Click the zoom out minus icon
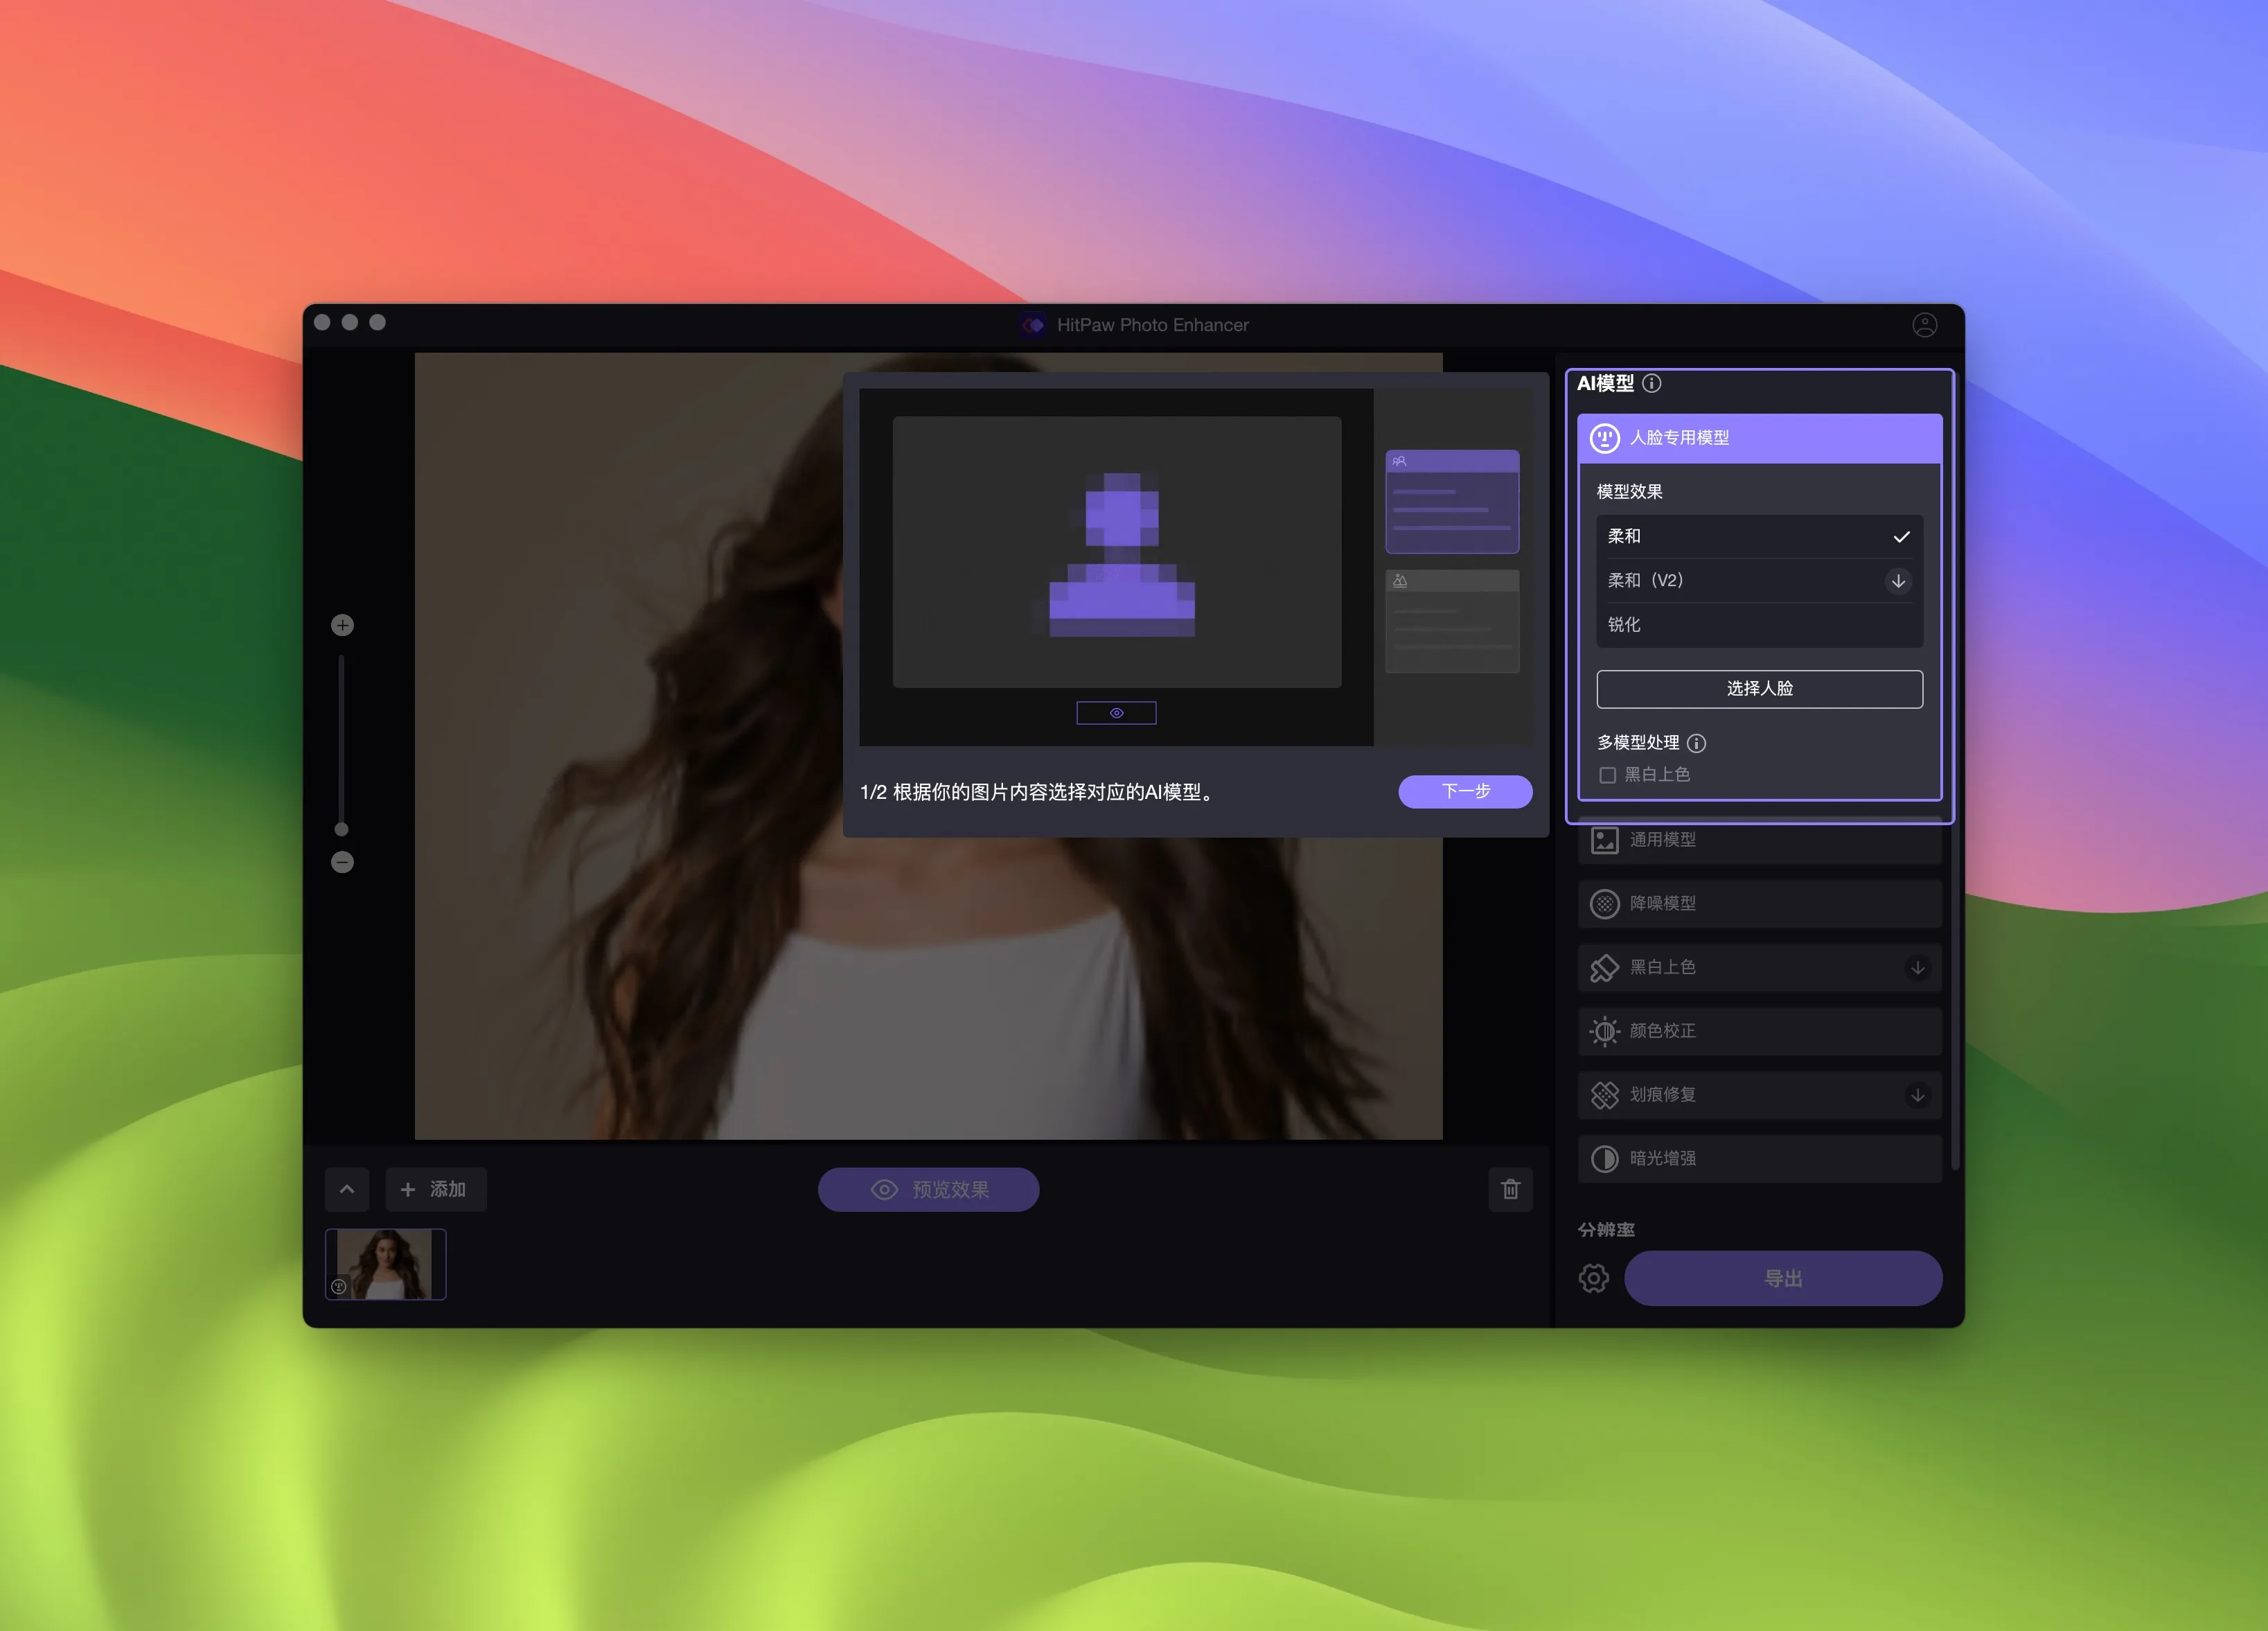This screenshot has height=1631, width=2268. [342, 862]
